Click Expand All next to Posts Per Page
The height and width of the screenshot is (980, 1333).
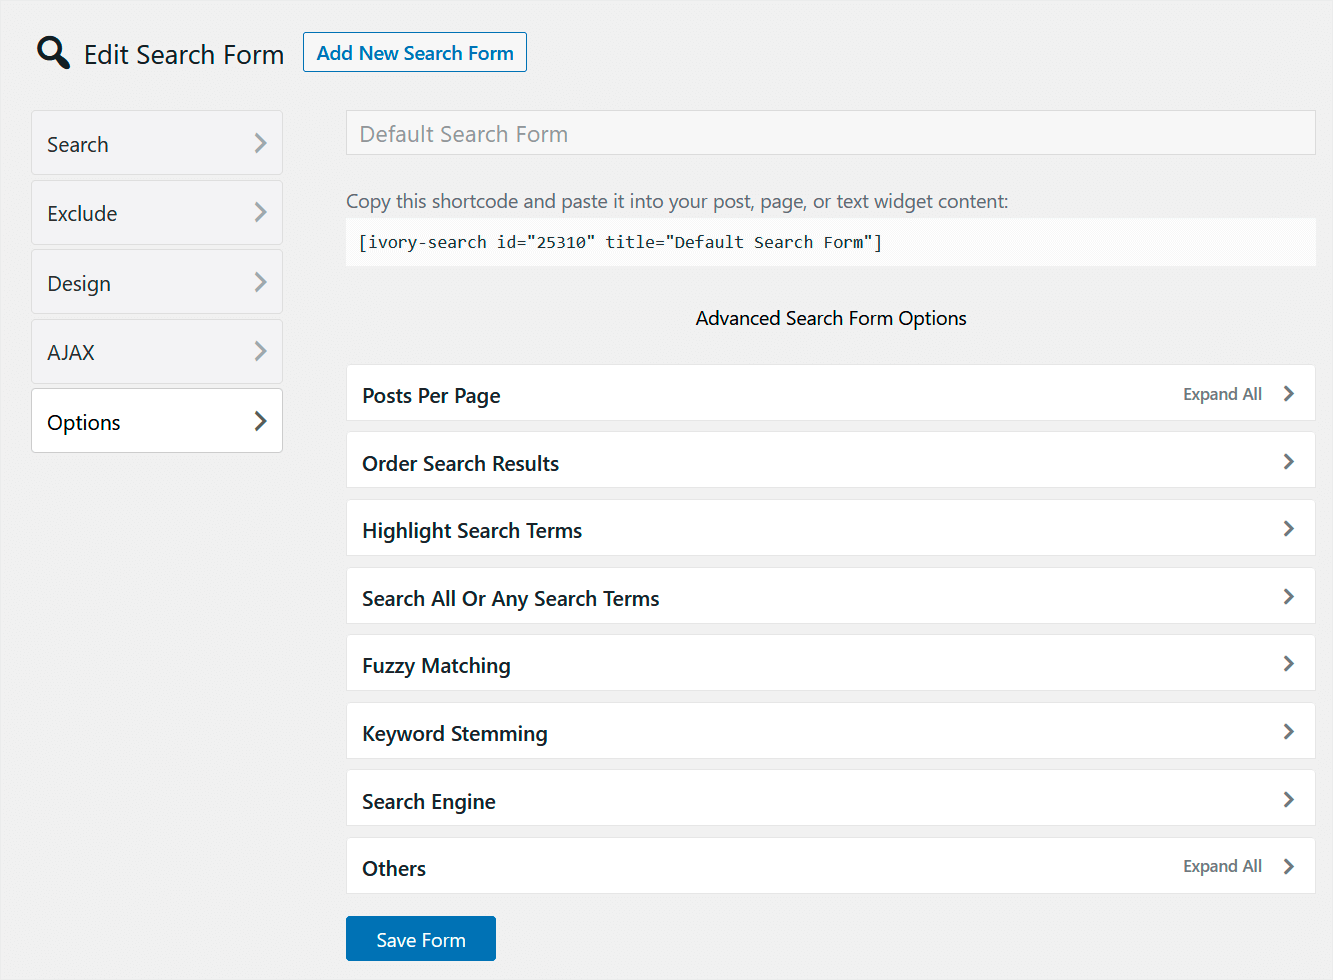tap(1221, 394)
